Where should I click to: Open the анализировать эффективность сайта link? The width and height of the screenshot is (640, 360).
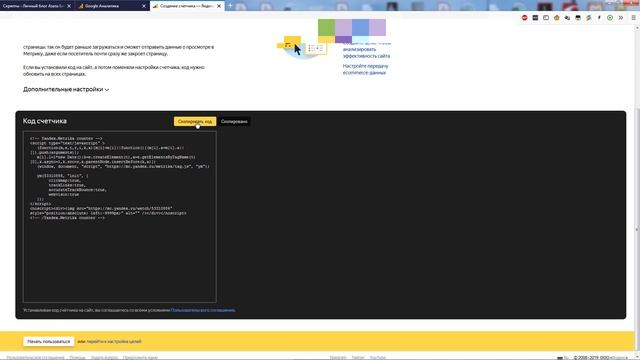coord(366,52)
